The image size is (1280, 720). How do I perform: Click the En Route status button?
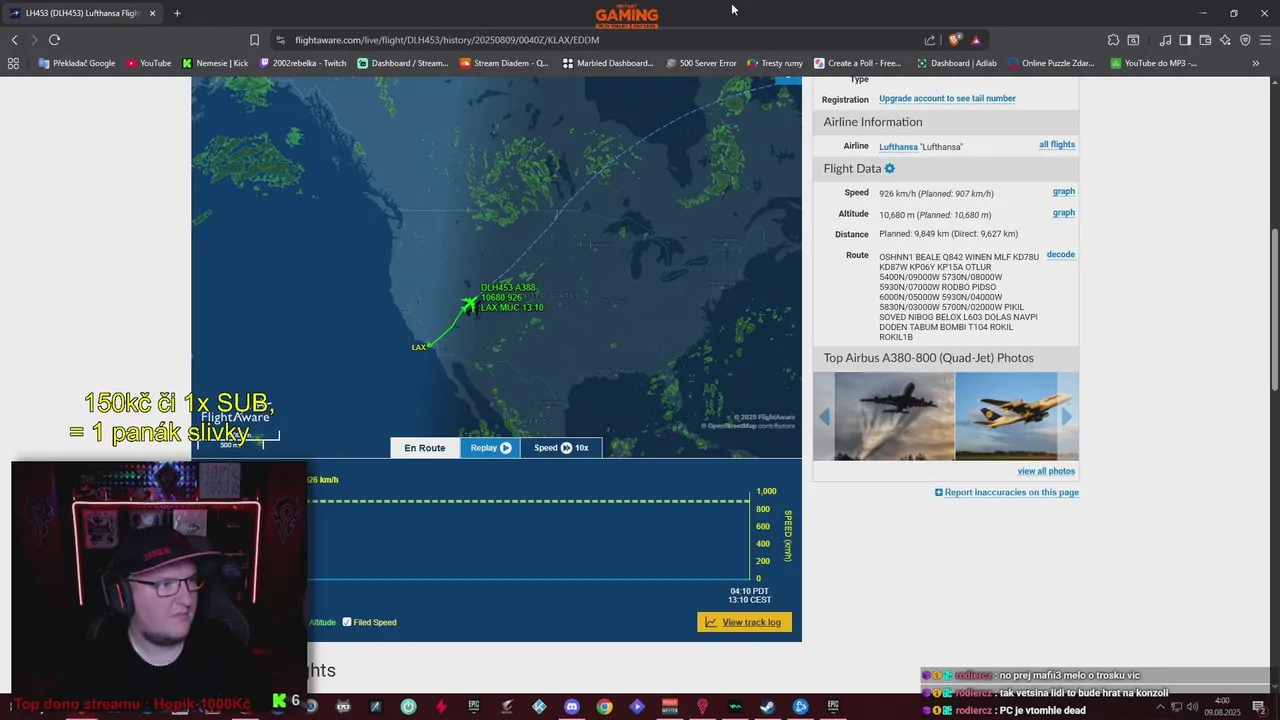(x=425, y=448)
